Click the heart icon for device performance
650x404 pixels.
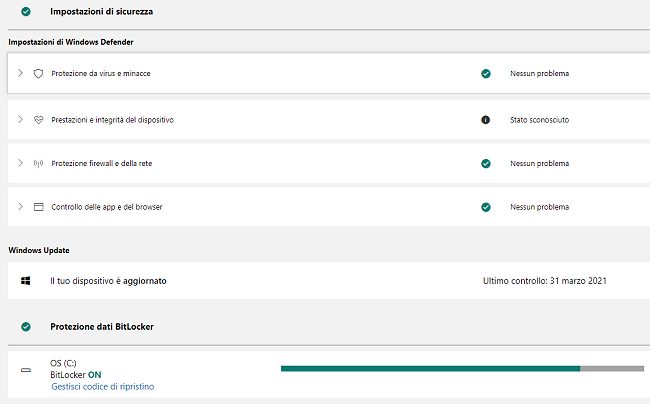39,119
